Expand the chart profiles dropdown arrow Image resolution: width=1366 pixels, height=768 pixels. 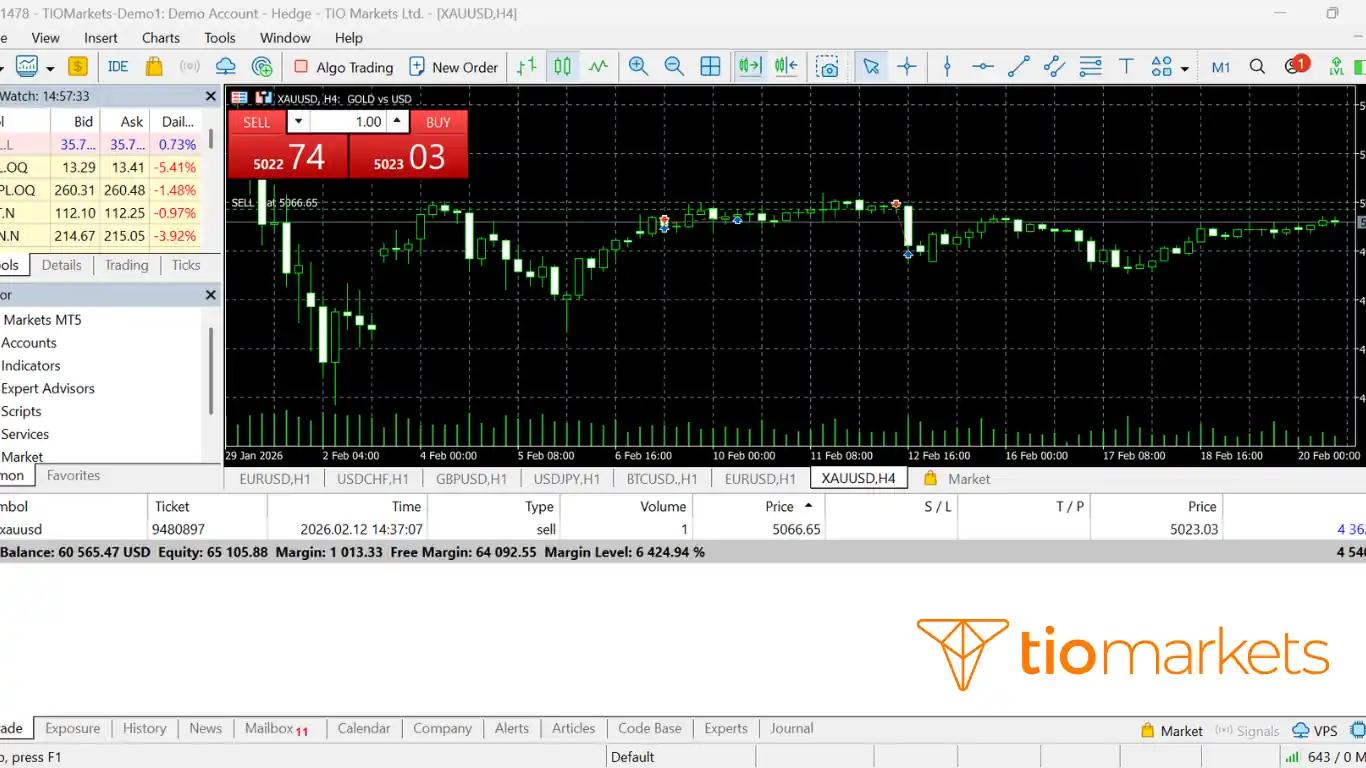(x=49, y=68)
